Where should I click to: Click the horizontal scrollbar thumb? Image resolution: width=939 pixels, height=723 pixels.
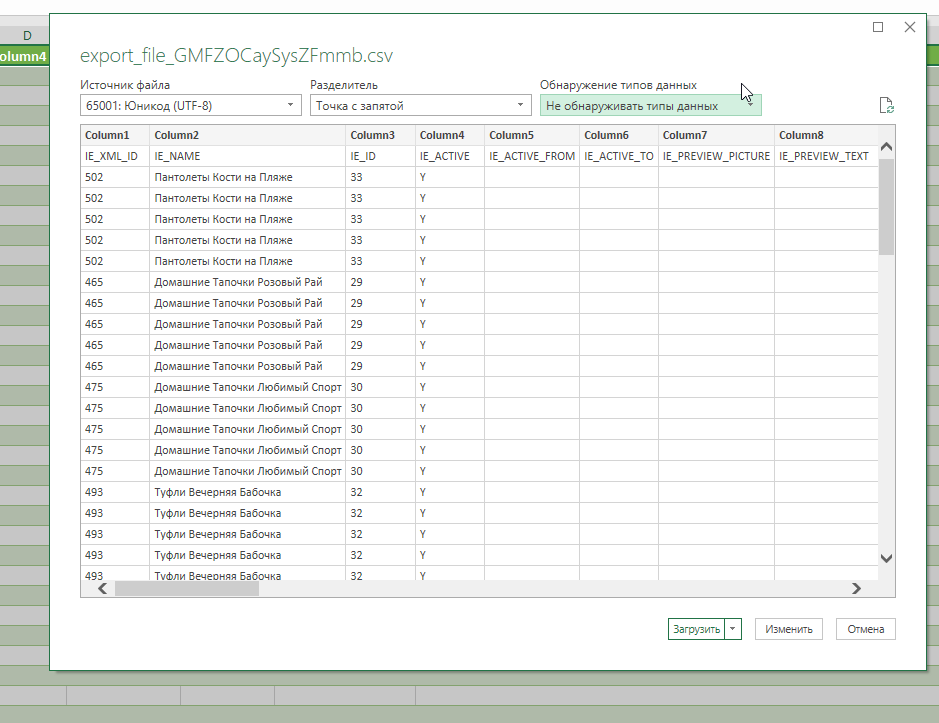point(187,588)
